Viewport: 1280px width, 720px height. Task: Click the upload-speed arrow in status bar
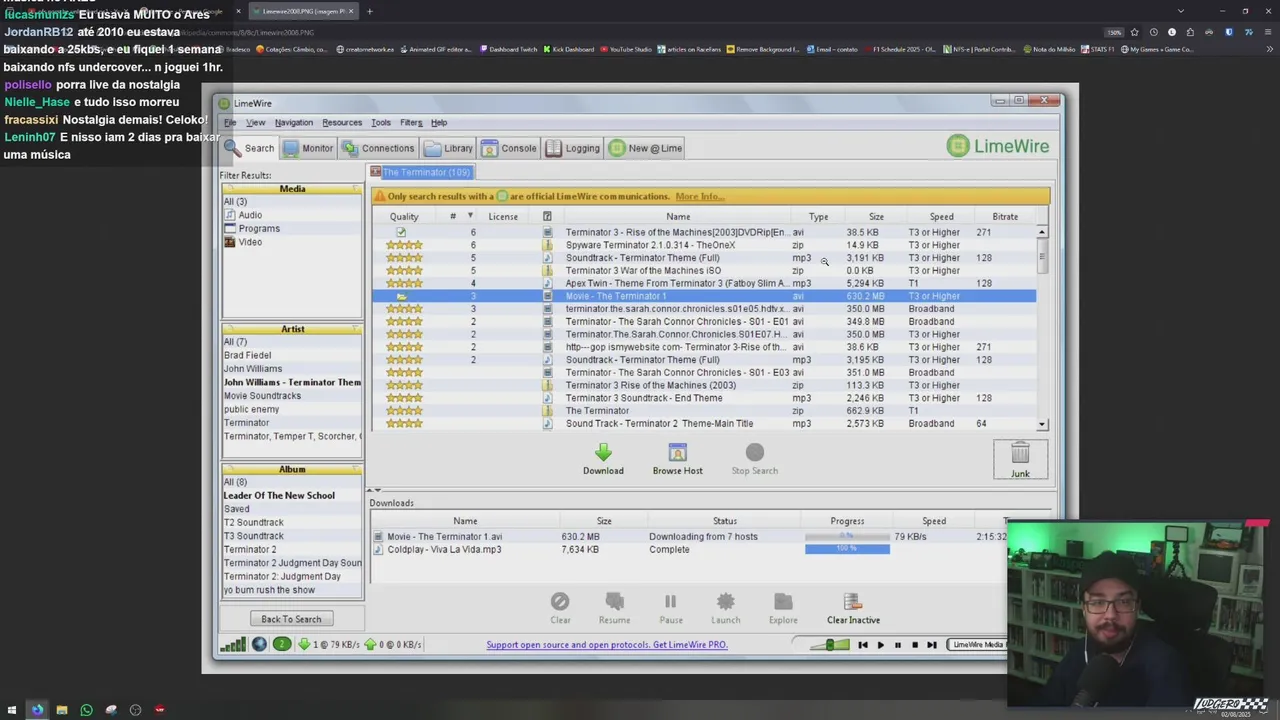(x=370, y=644)
